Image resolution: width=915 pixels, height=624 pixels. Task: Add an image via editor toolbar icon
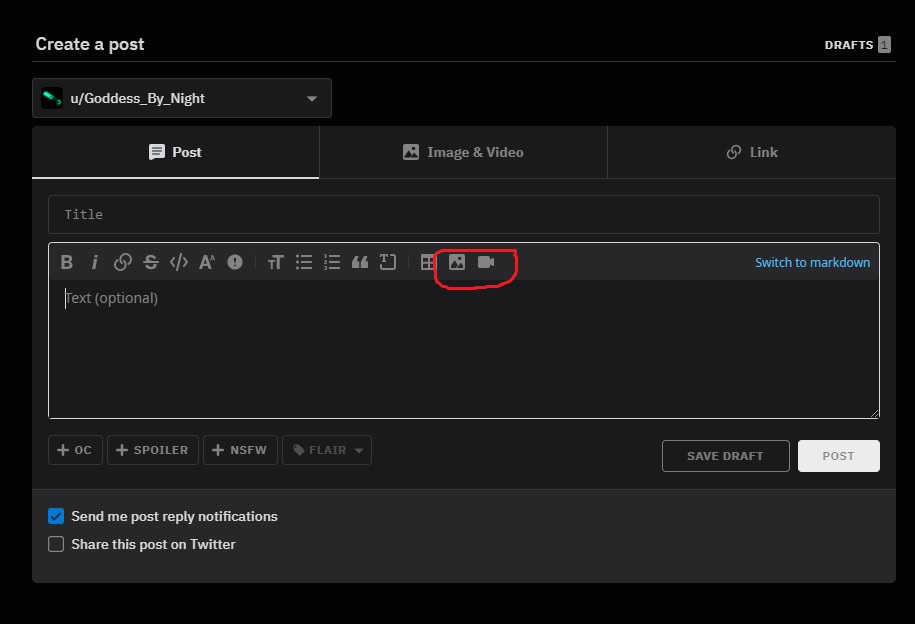(457, 262)
